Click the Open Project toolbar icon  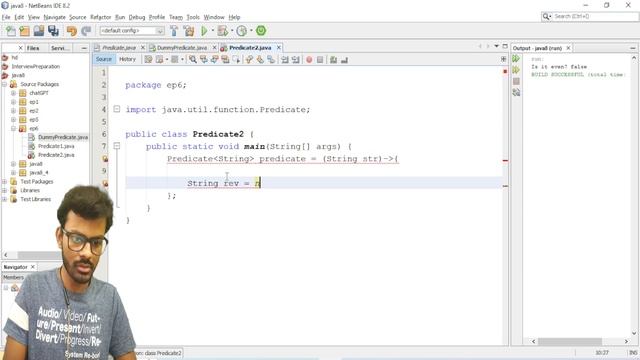click(39, 31)
